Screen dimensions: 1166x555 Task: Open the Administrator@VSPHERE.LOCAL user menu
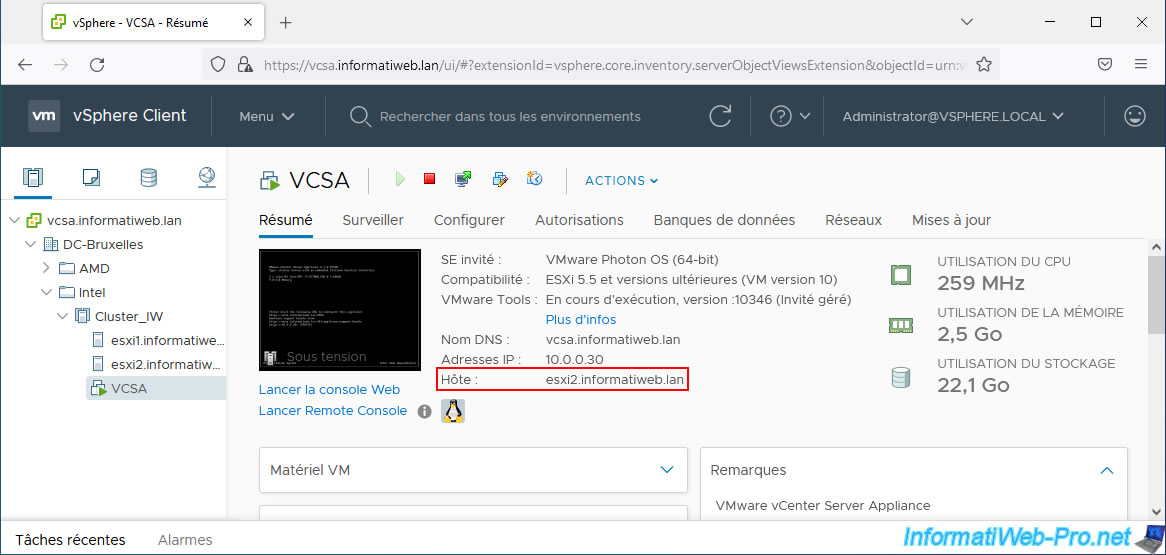tap(953, 117)
